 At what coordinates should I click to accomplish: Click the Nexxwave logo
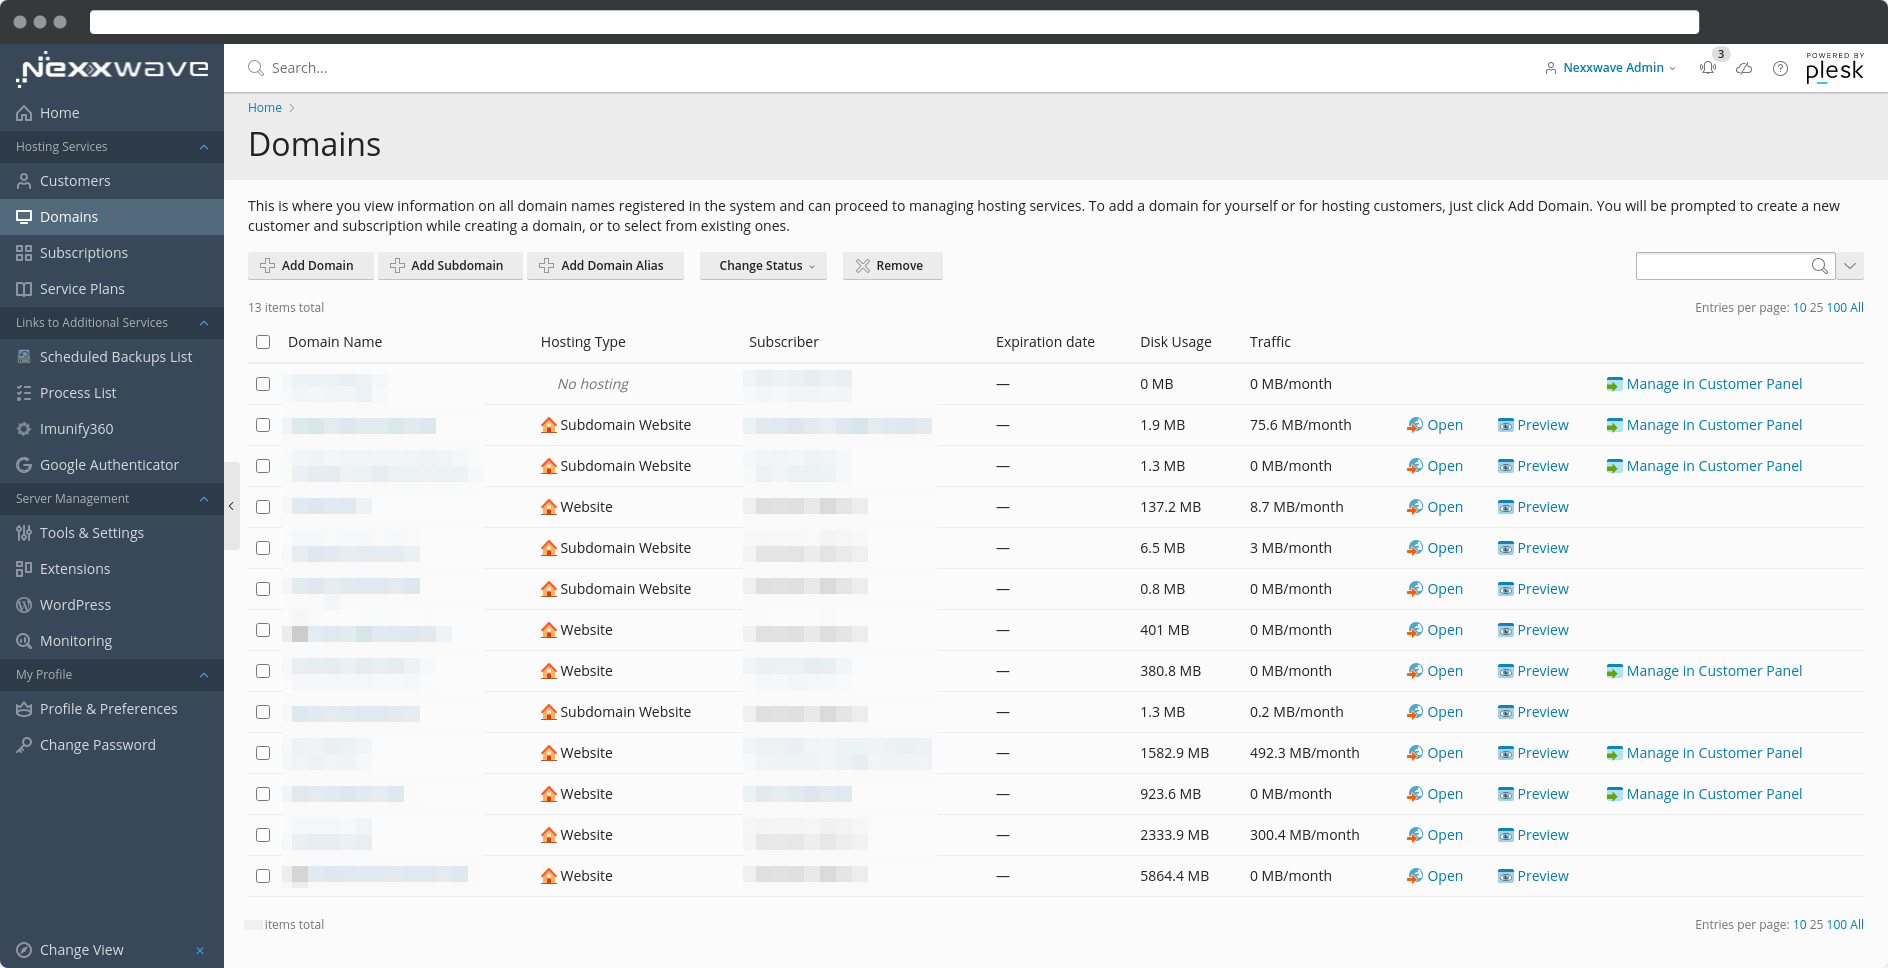tap(112, 69)
